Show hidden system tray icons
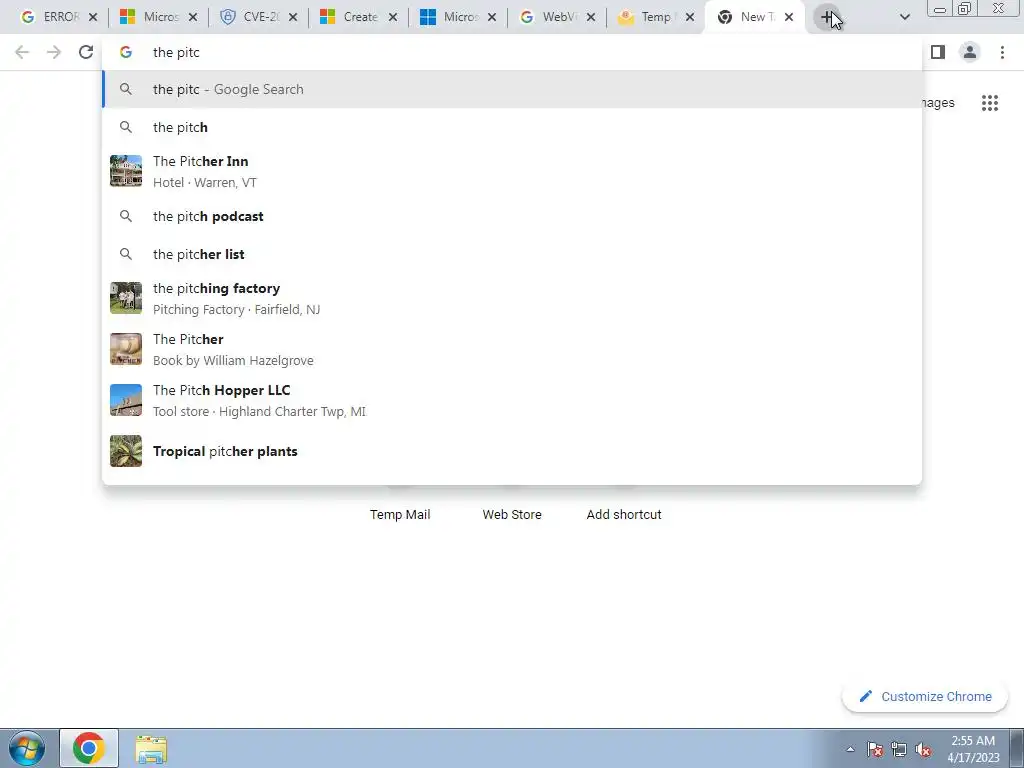The image size is (1024, 768). click(850, 750)
